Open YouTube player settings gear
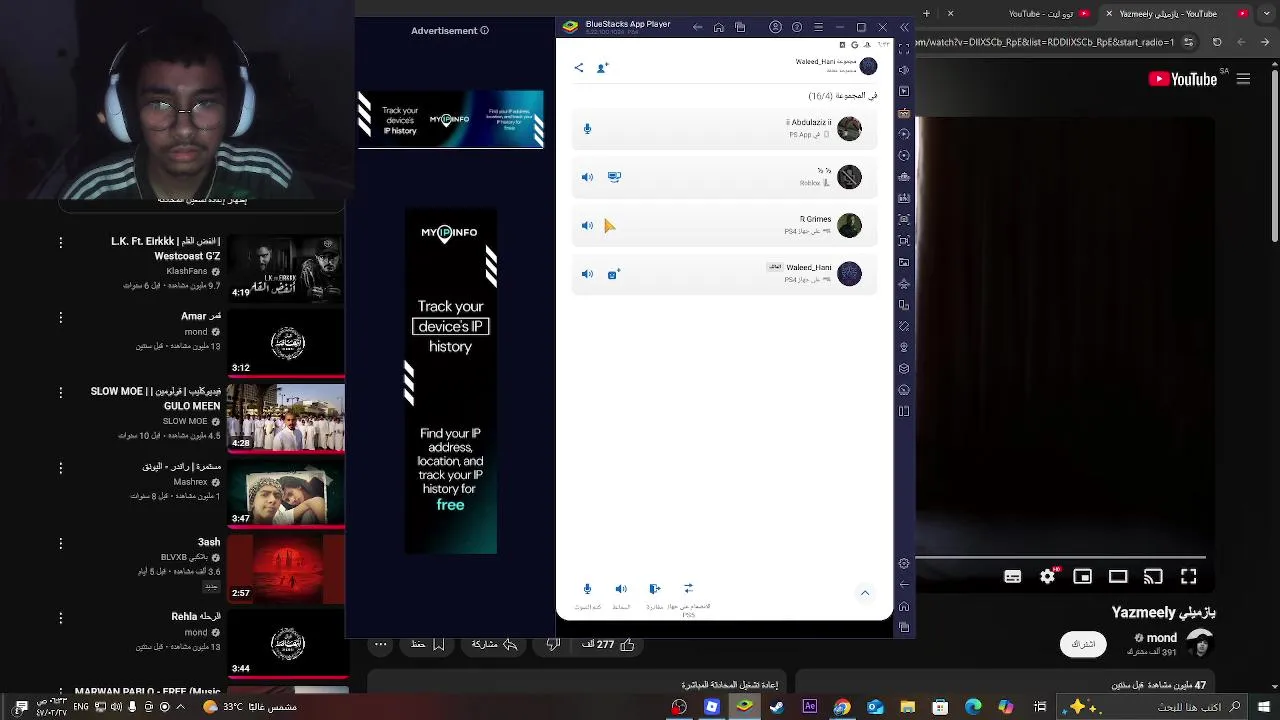1280x720 pixels. coord(1048,576)
